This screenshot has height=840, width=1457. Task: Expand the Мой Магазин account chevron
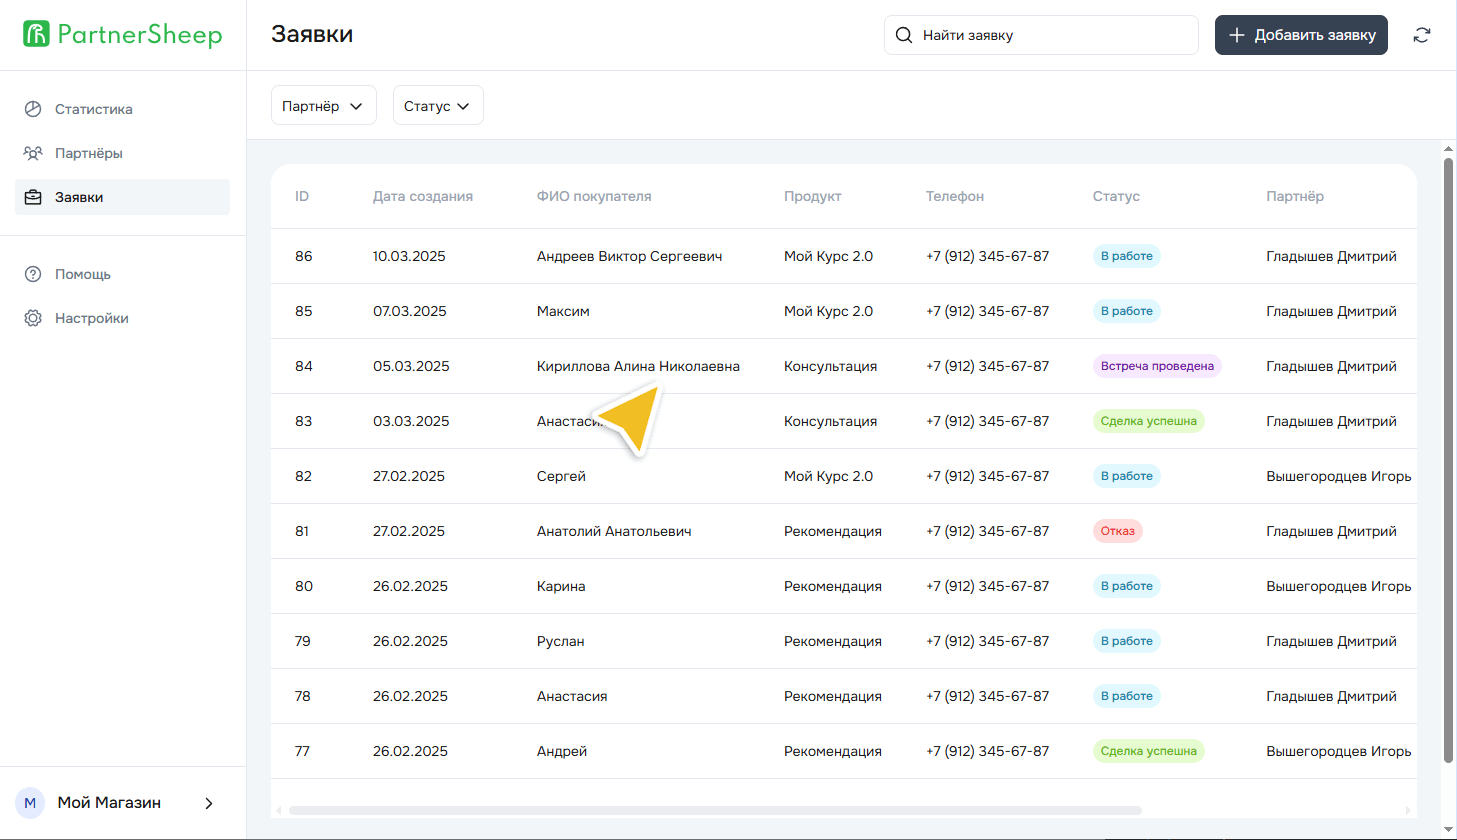tap(208, 802)
